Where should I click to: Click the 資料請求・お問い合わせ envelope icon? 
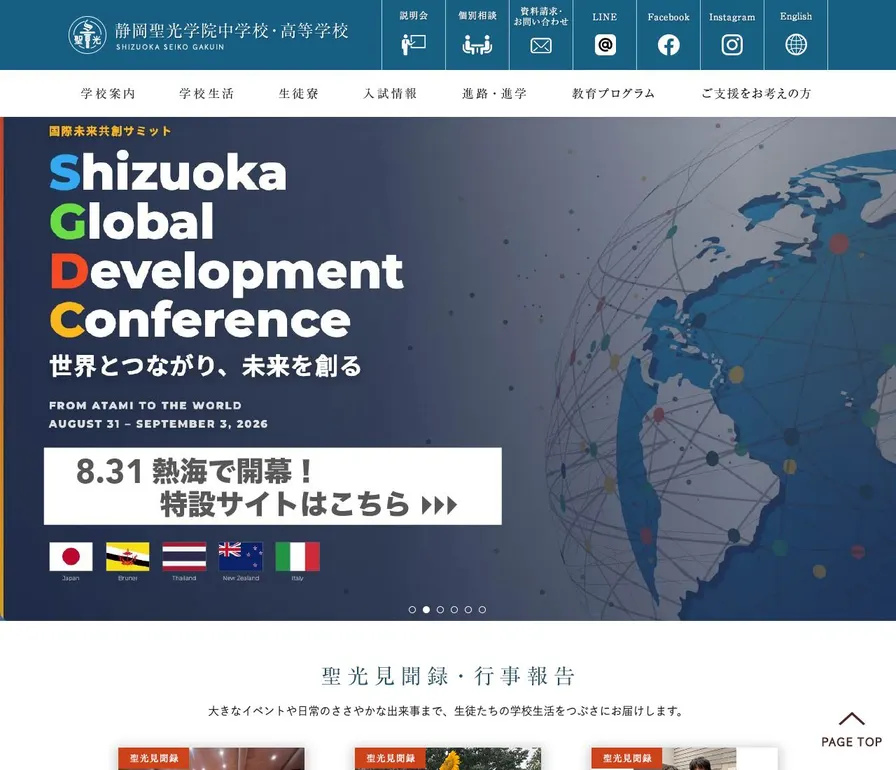coord(541,45)
